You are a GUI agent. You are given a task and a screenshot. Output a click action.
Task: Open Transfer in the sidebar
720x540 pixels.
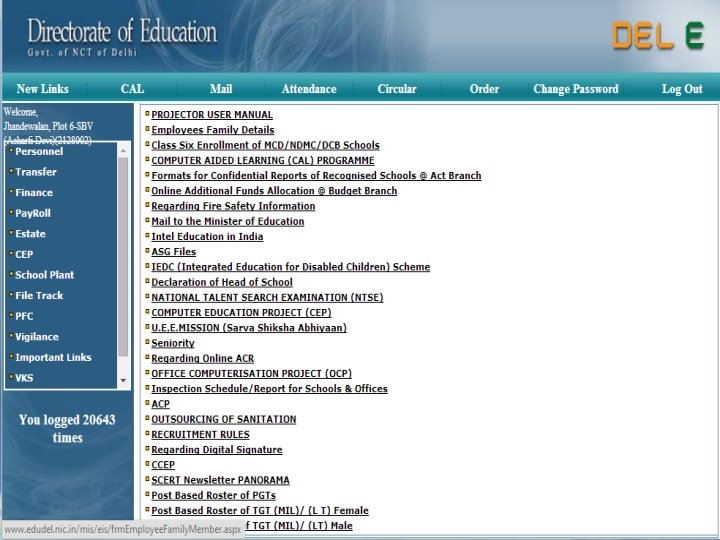(x=36, y=172)
